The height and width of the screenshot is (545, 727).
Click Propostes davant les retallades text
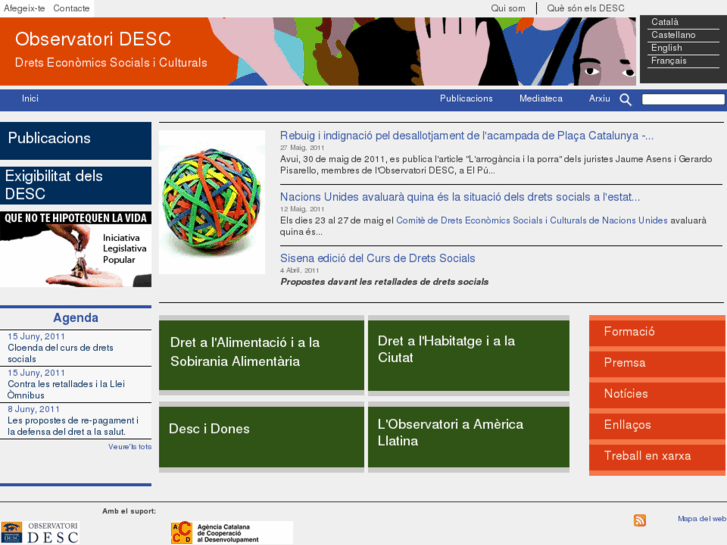[x=384, y=282]
